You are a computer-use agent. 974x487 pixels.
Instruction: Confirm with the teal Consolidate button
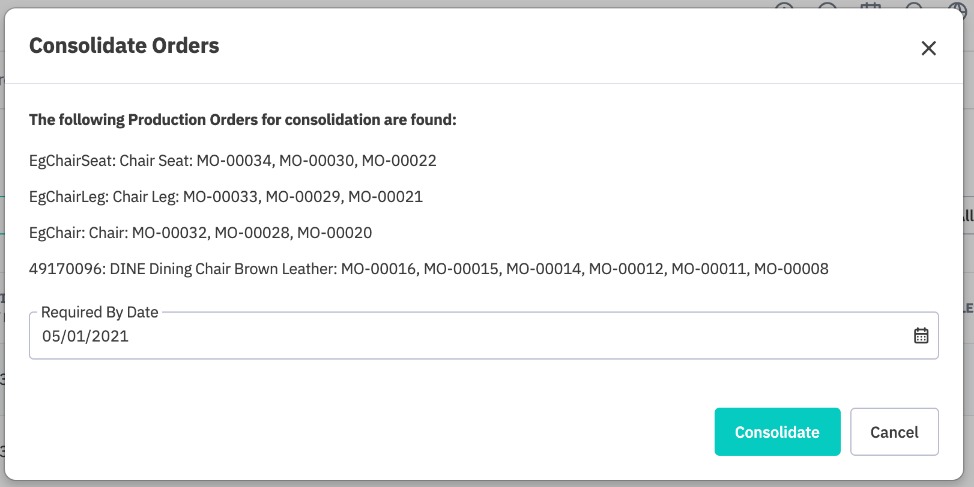[777, 432]
